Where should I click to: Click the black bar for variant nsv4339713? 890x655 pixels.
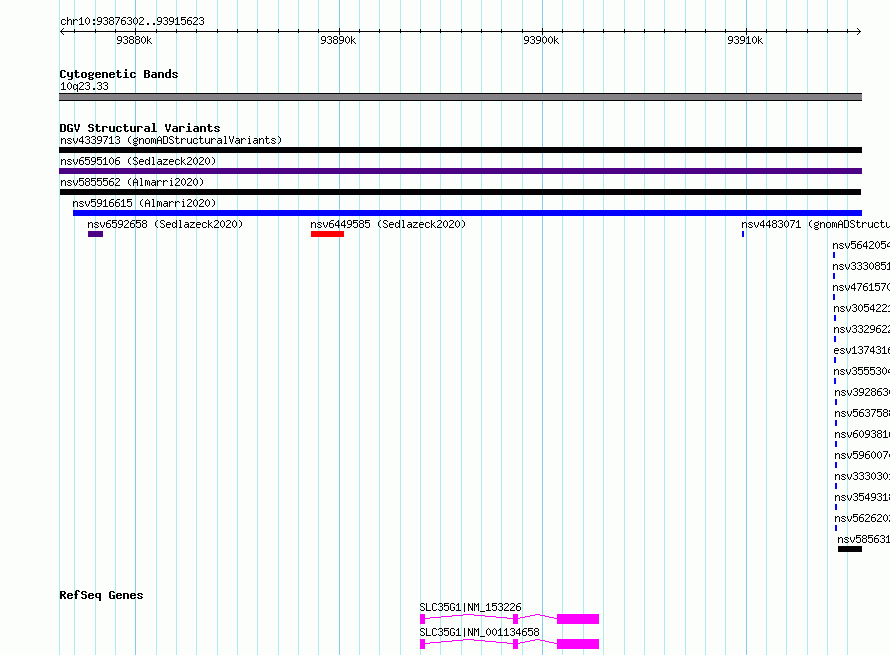point(460,150)
